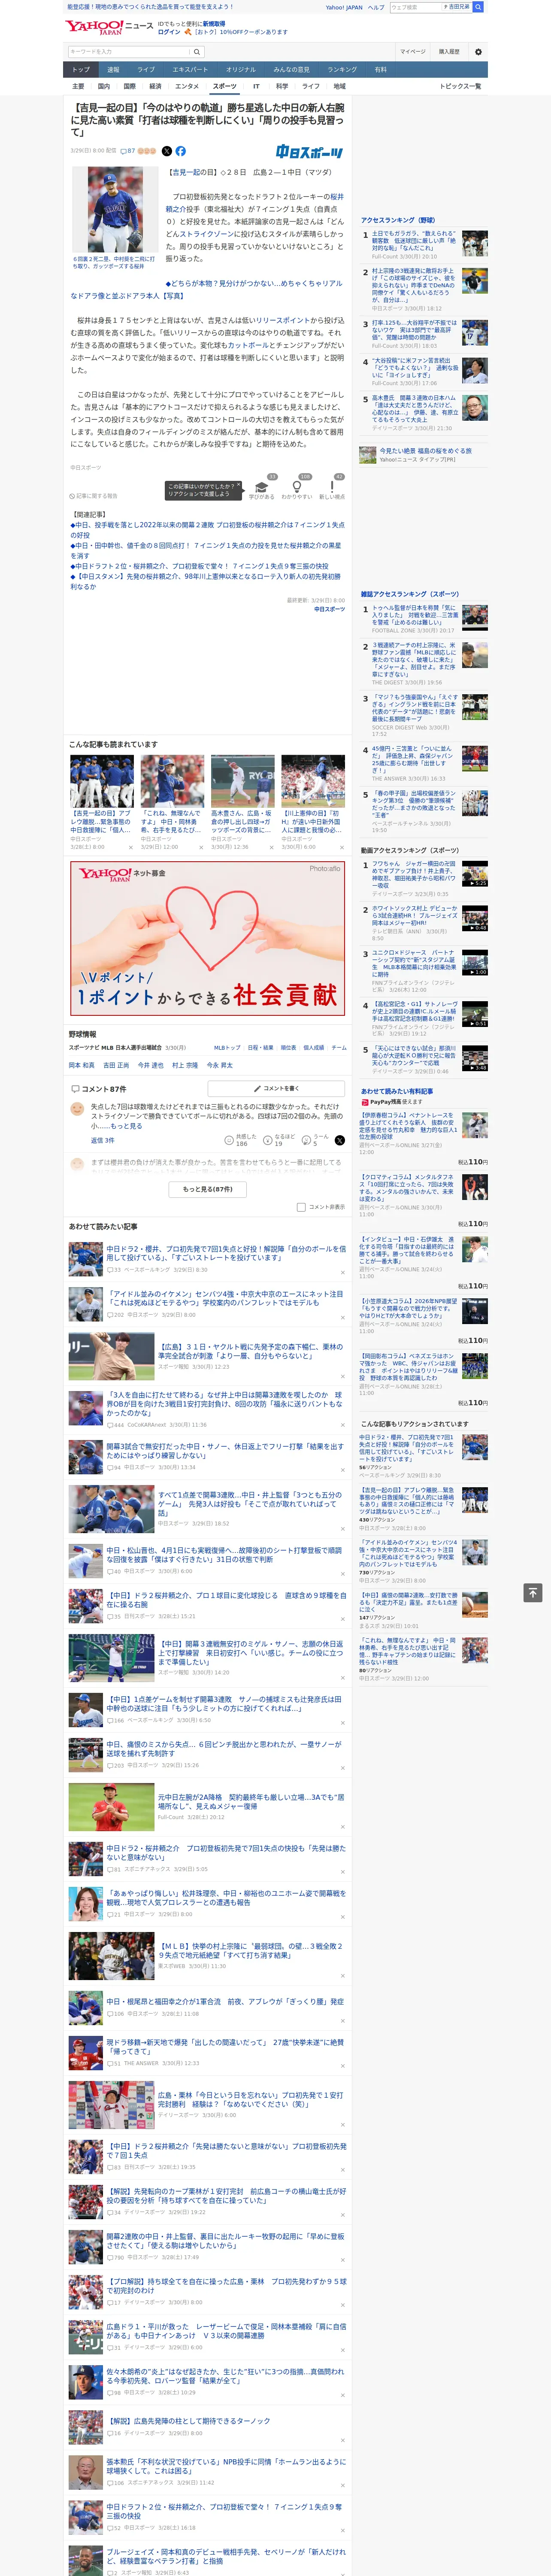Open the 順位表 link

point(289,1048)
